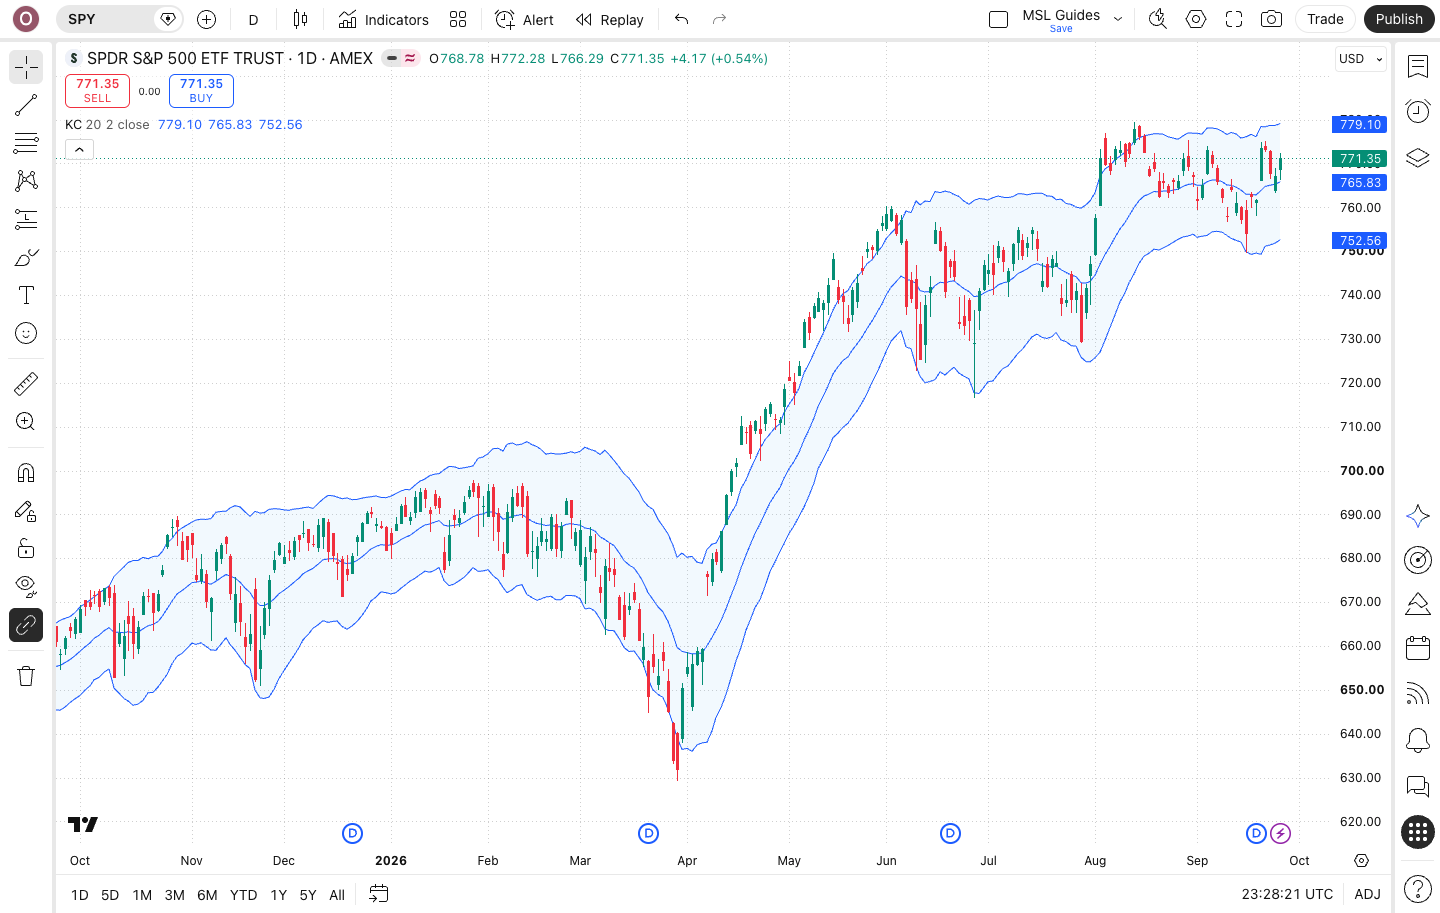Enter fullscreen mode
Screen dimensions: 1440x913
tap(1234, 19)
